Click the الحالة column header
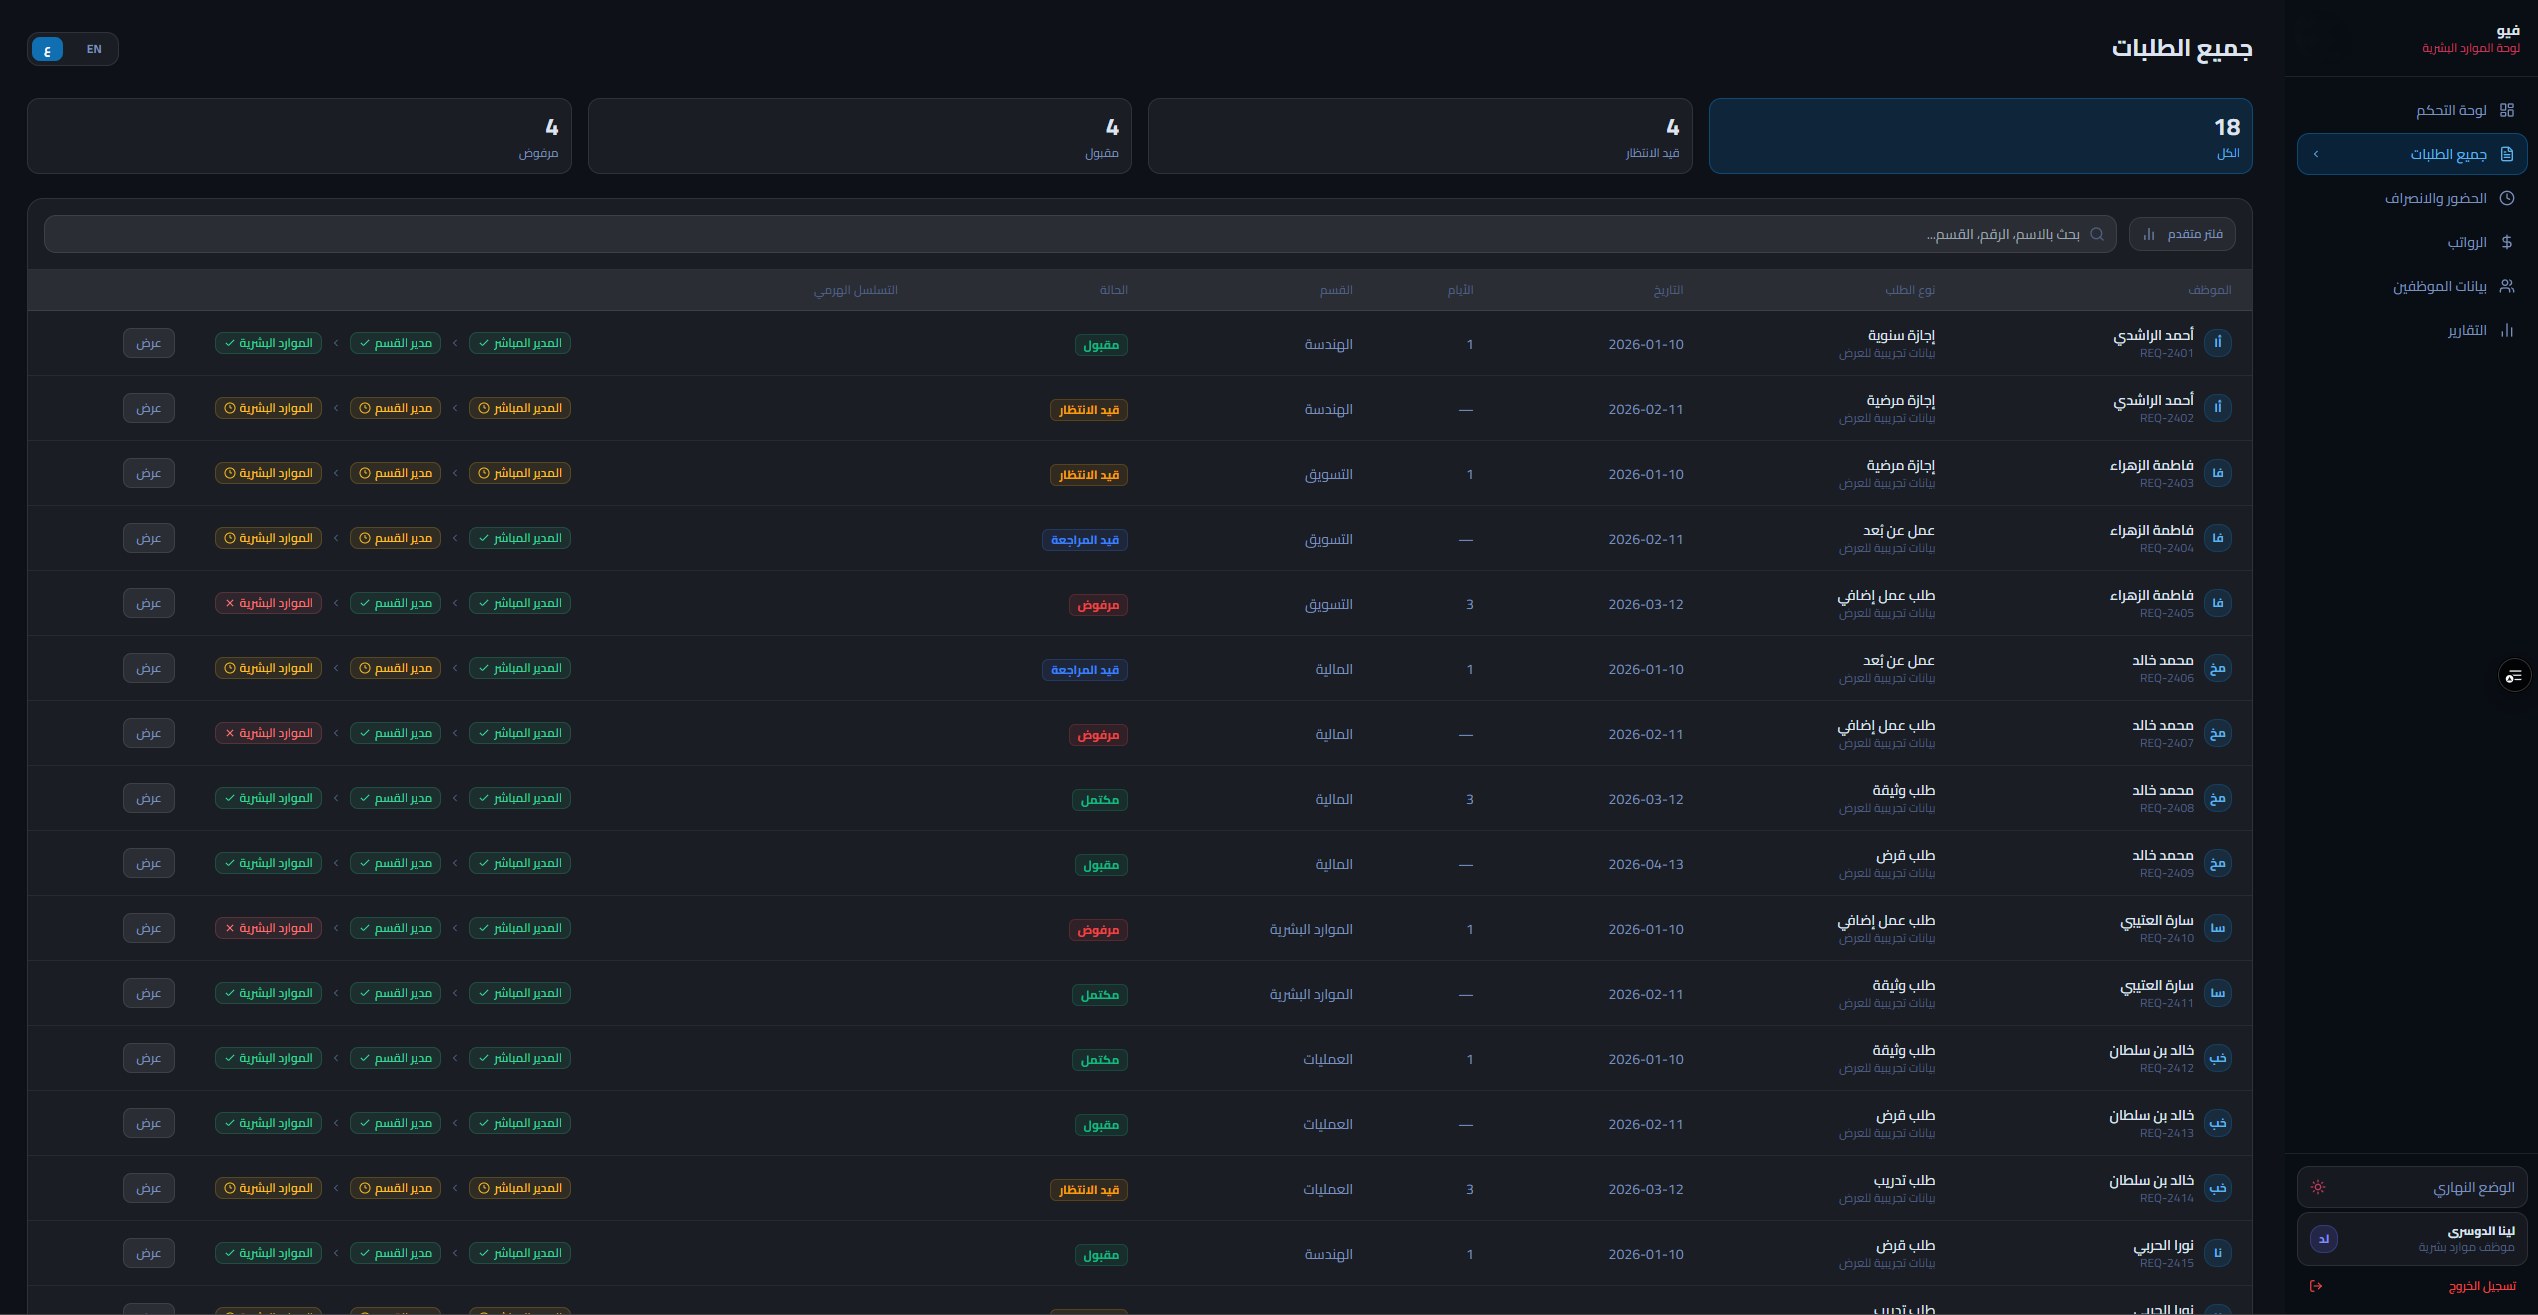Viewport: 2538px width, 1315px height. (x=1113, y=290)
